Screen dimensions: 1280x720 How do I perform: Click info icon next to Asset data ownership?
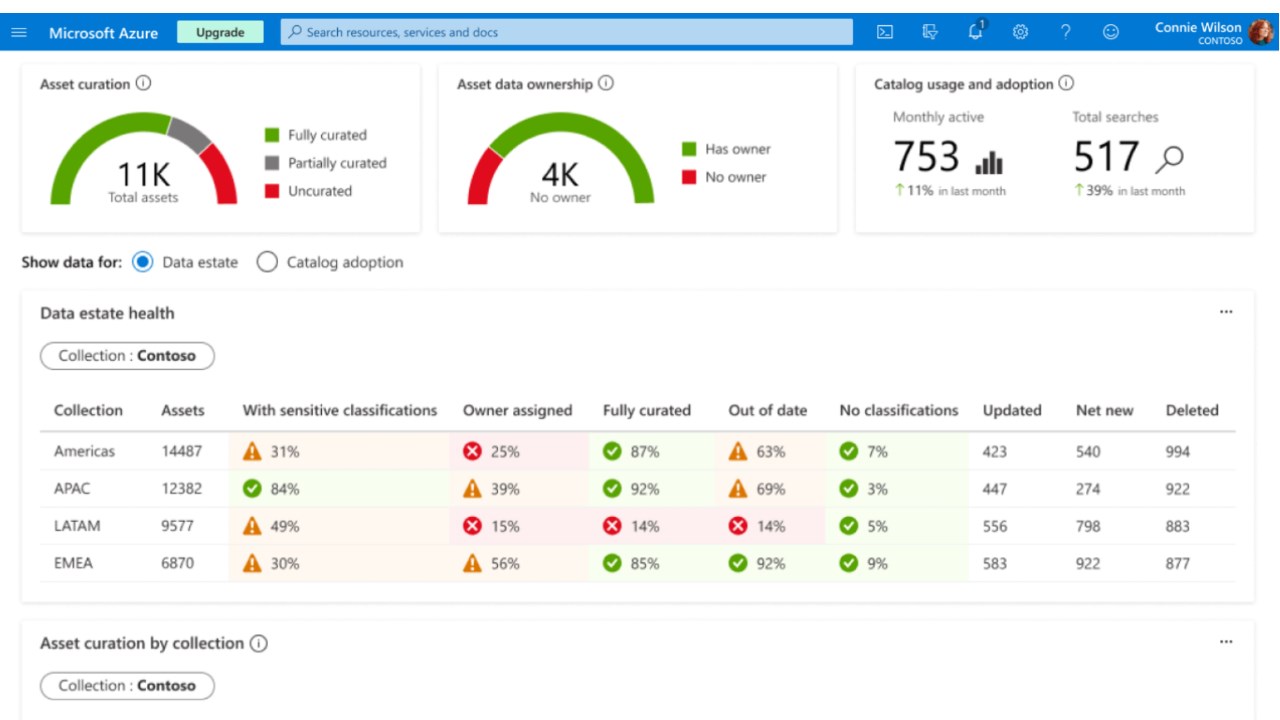point(606,84)
